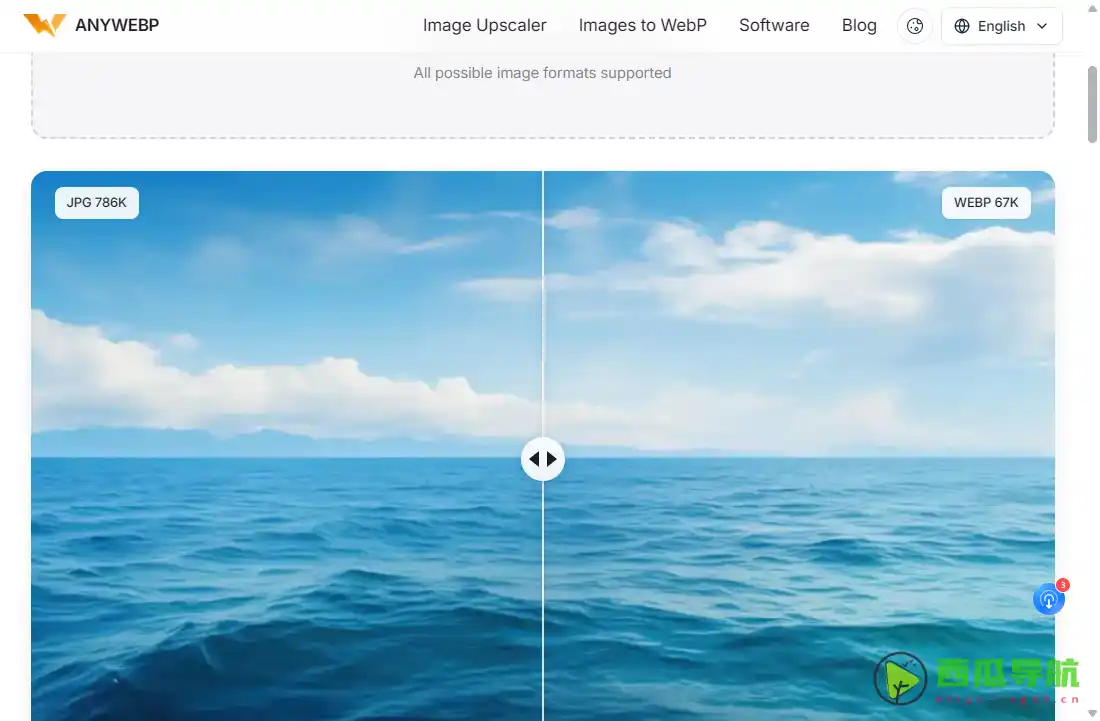This screenshot has height=721, width=1100.
Task: Go to Images to WebP page
Action: point(643,25)
